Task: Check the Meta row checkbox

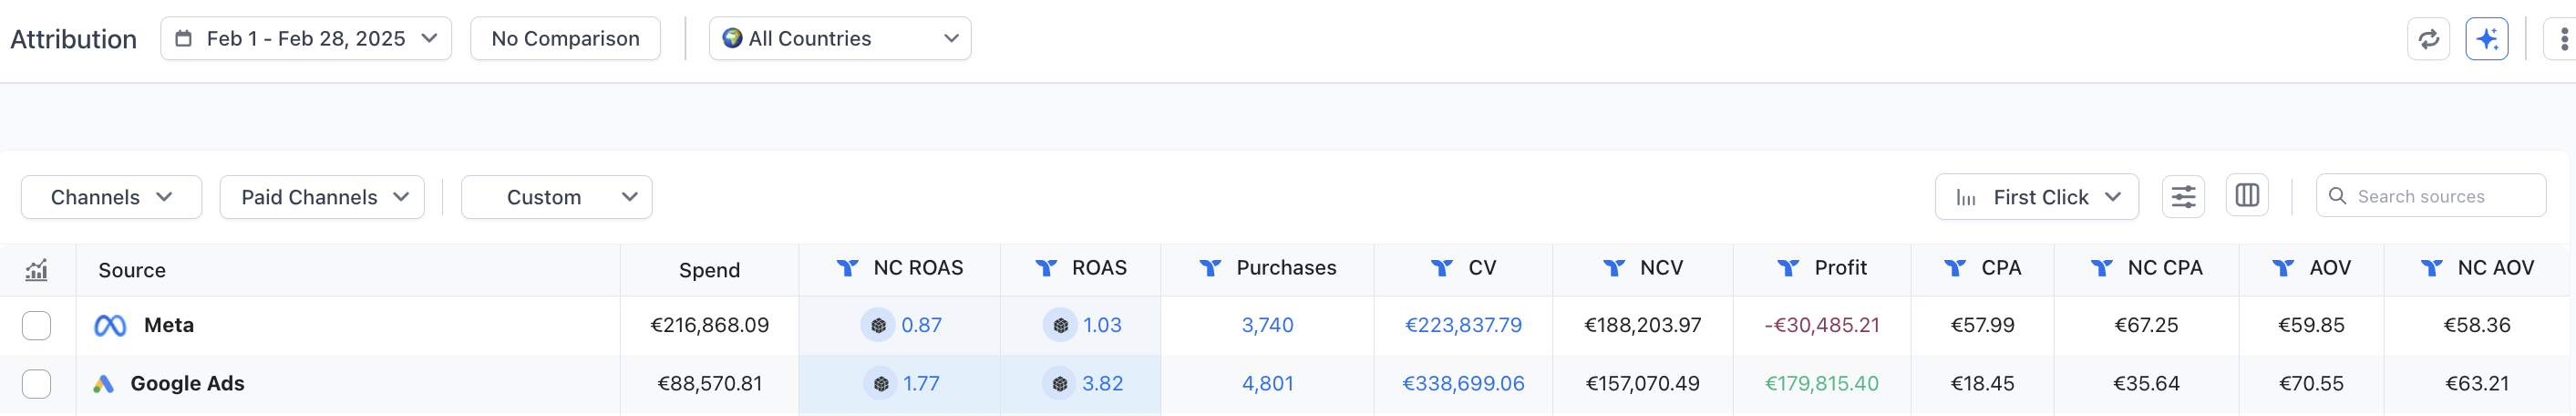Action: (x=37, y=325)
